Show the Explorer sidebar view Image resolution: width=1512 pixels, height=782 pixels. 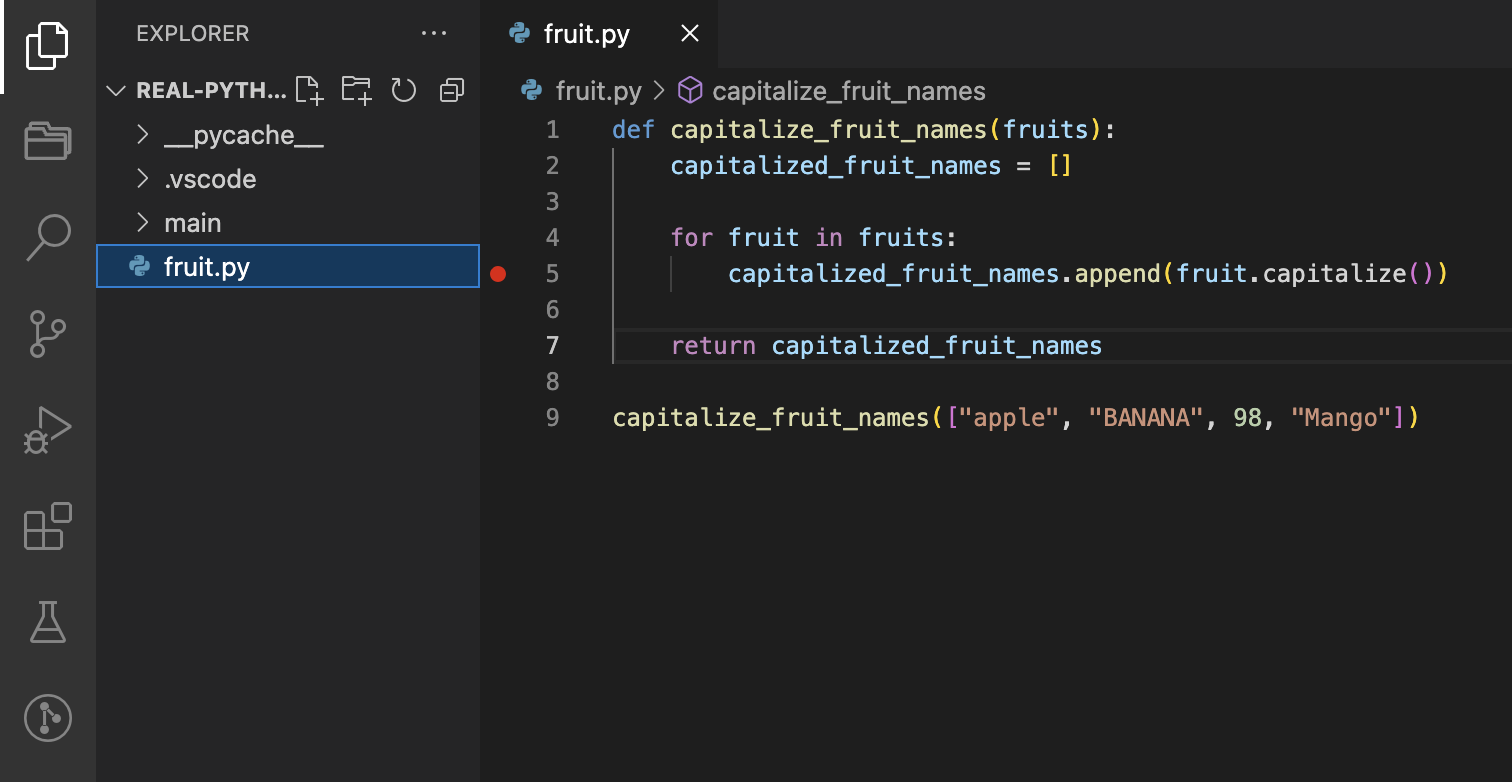coord(46,45)
